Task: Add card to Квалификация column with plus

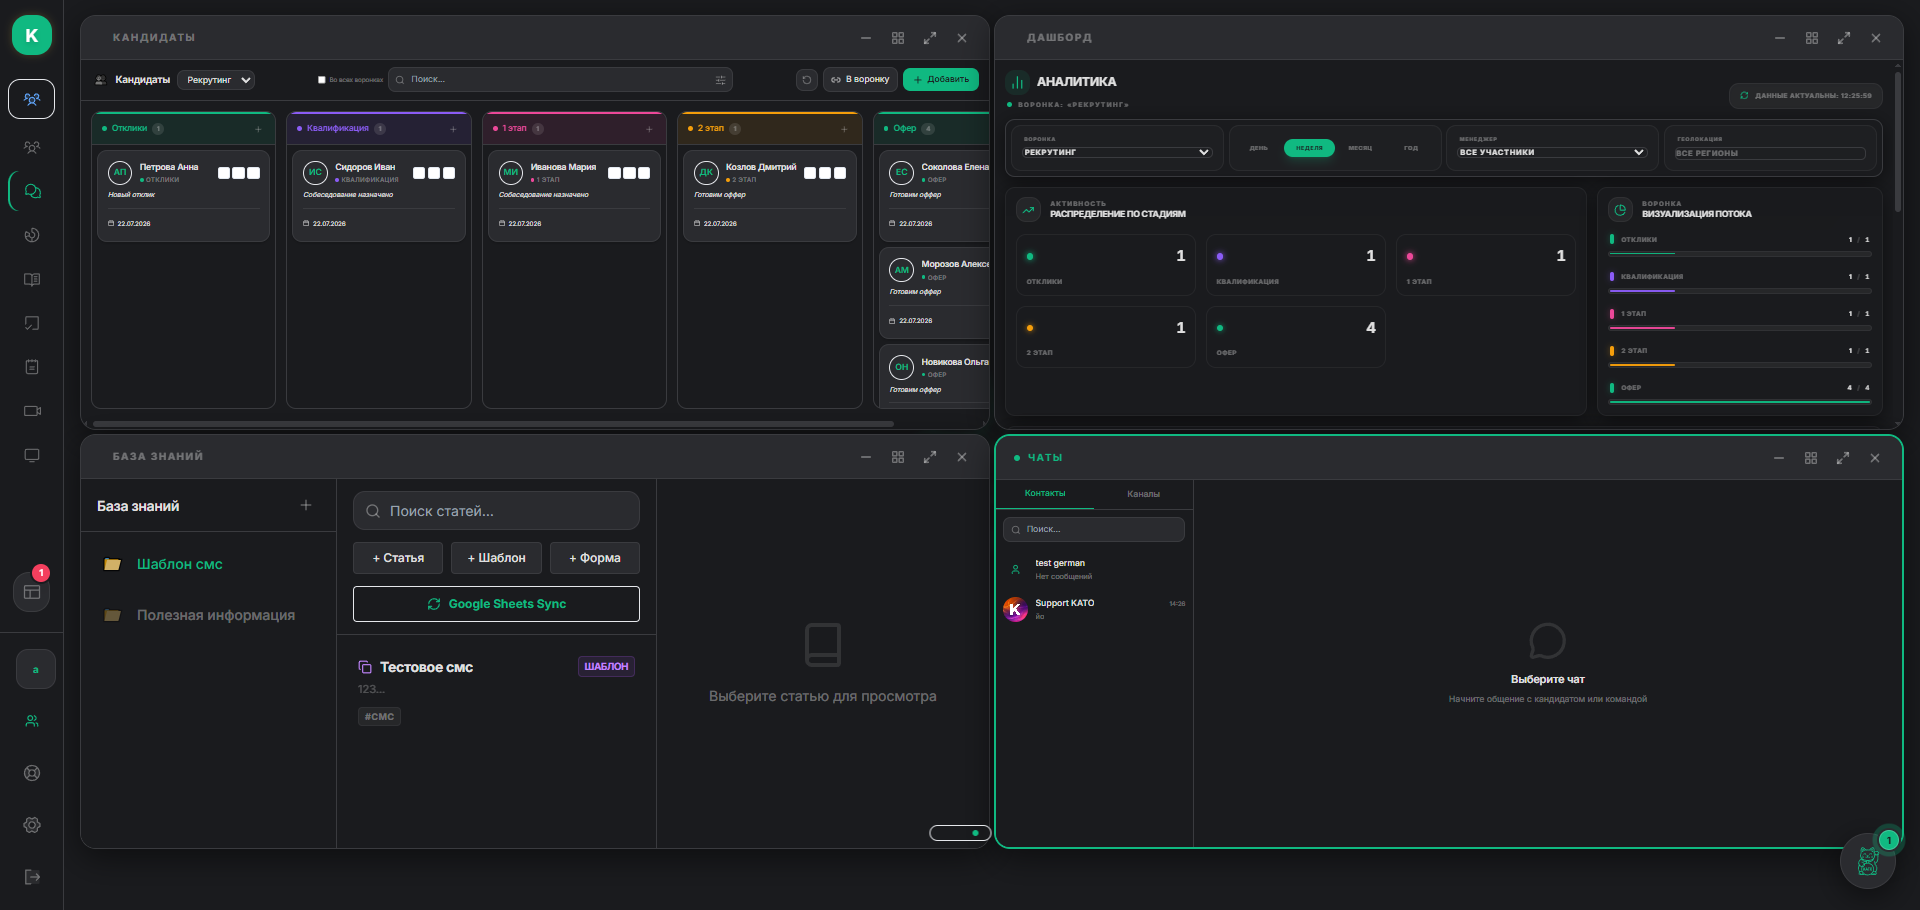Action: (453, 129)
